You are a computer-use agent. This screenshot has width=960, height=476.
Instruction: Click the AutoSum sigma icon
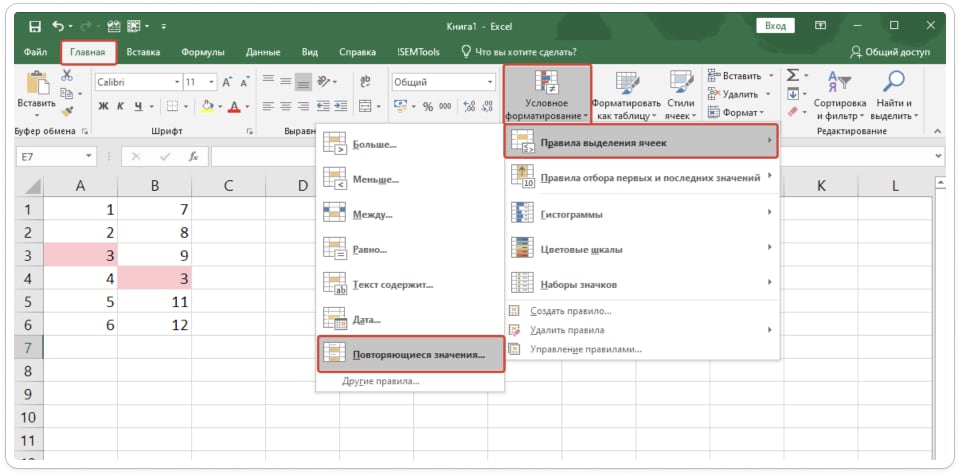click(x=792, y=75)
